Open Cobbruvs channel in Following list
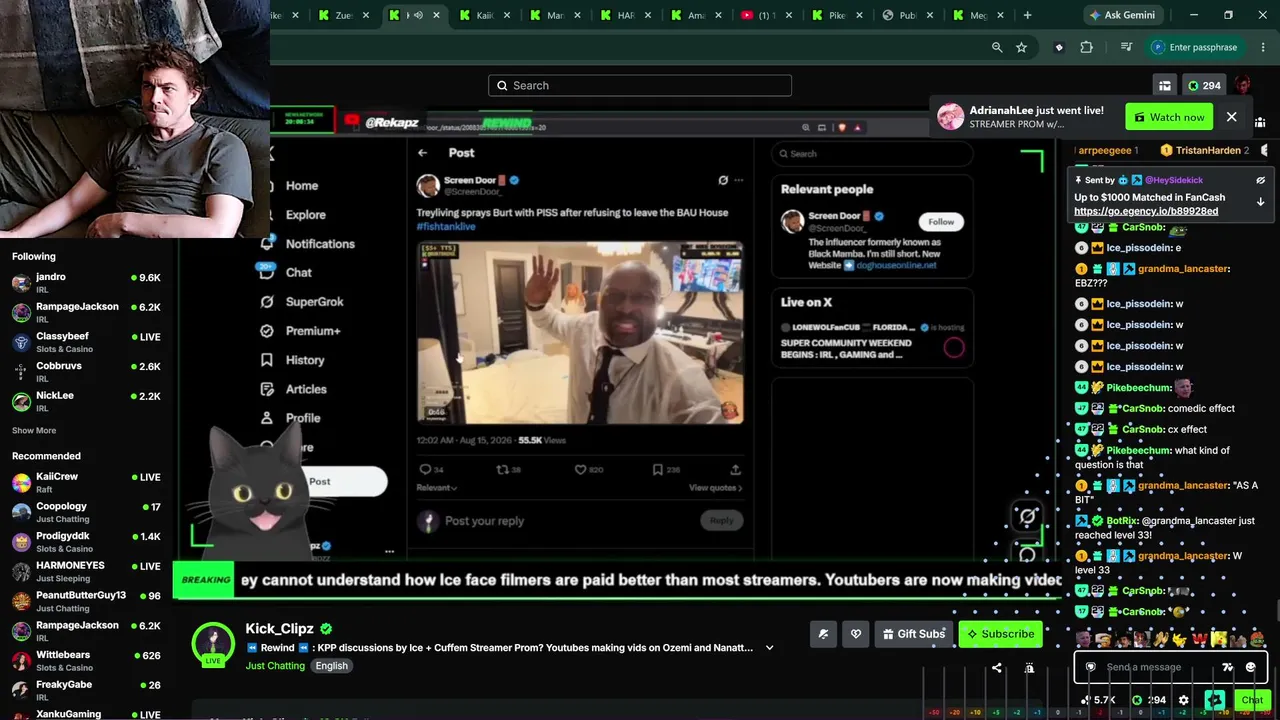The image size is (1280, 720). point(88,371)
